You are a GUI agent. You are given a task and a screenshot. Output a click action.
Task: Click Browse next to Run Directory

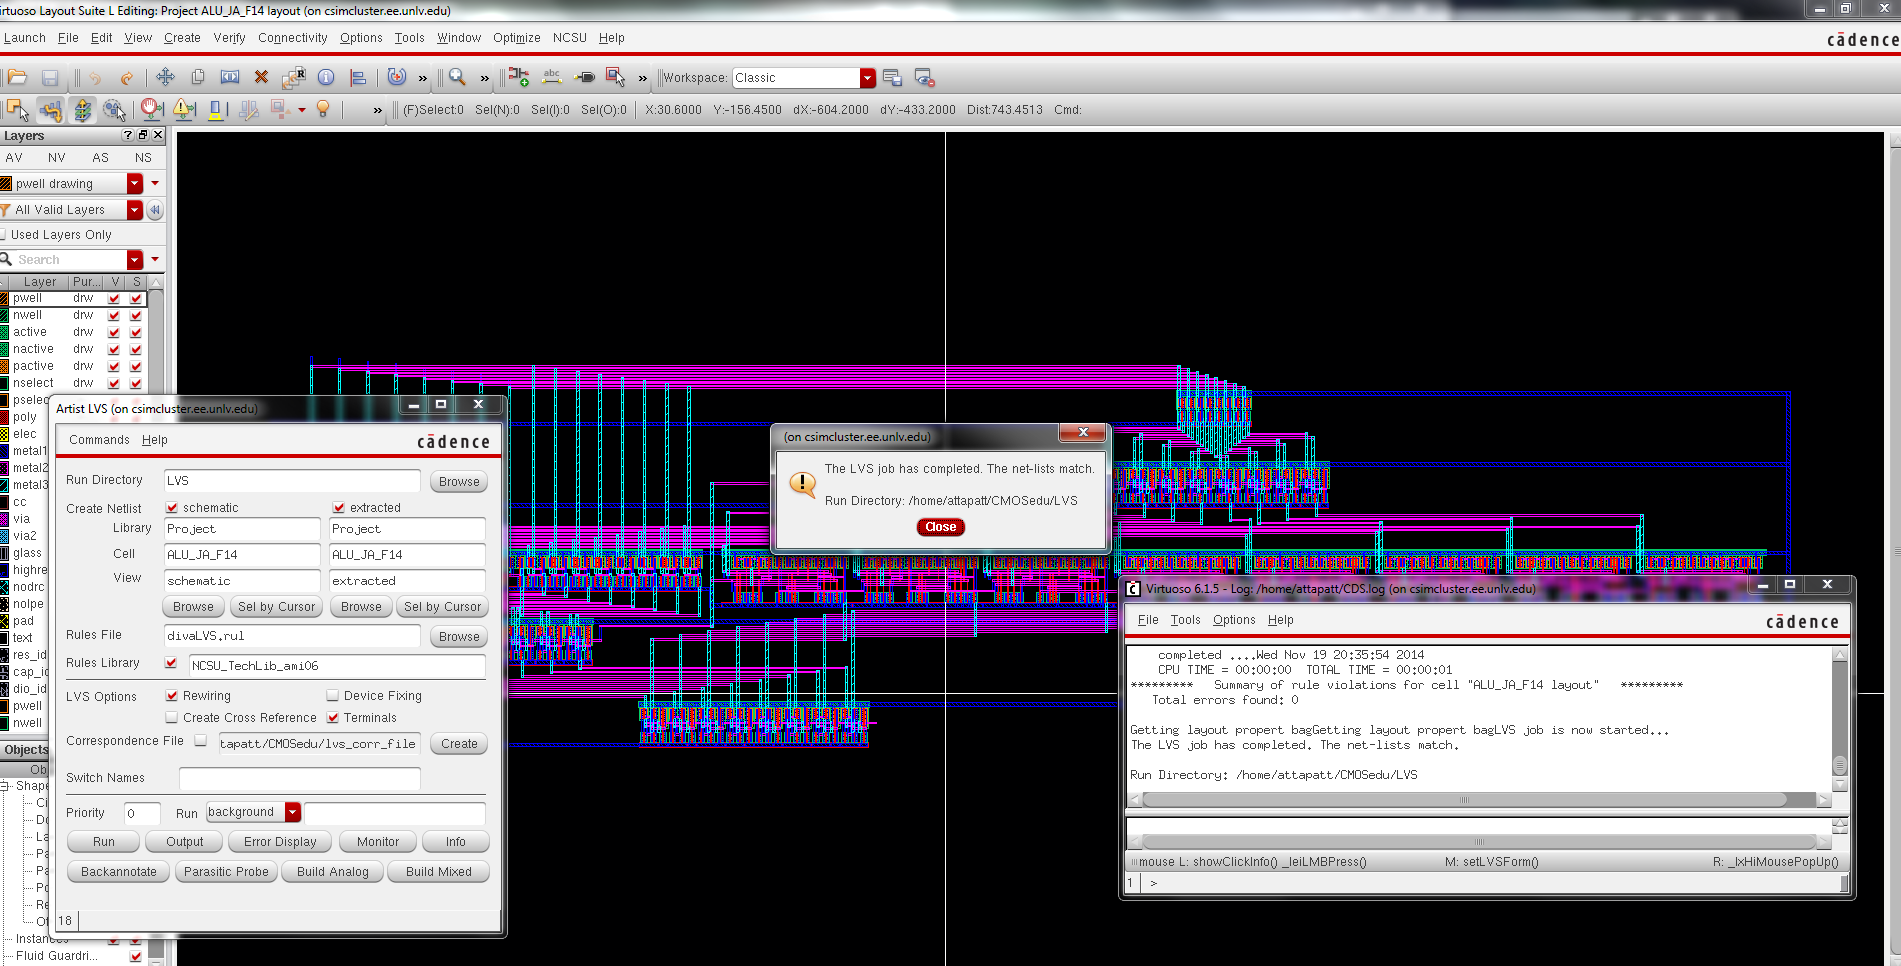(x=459, y=481)
